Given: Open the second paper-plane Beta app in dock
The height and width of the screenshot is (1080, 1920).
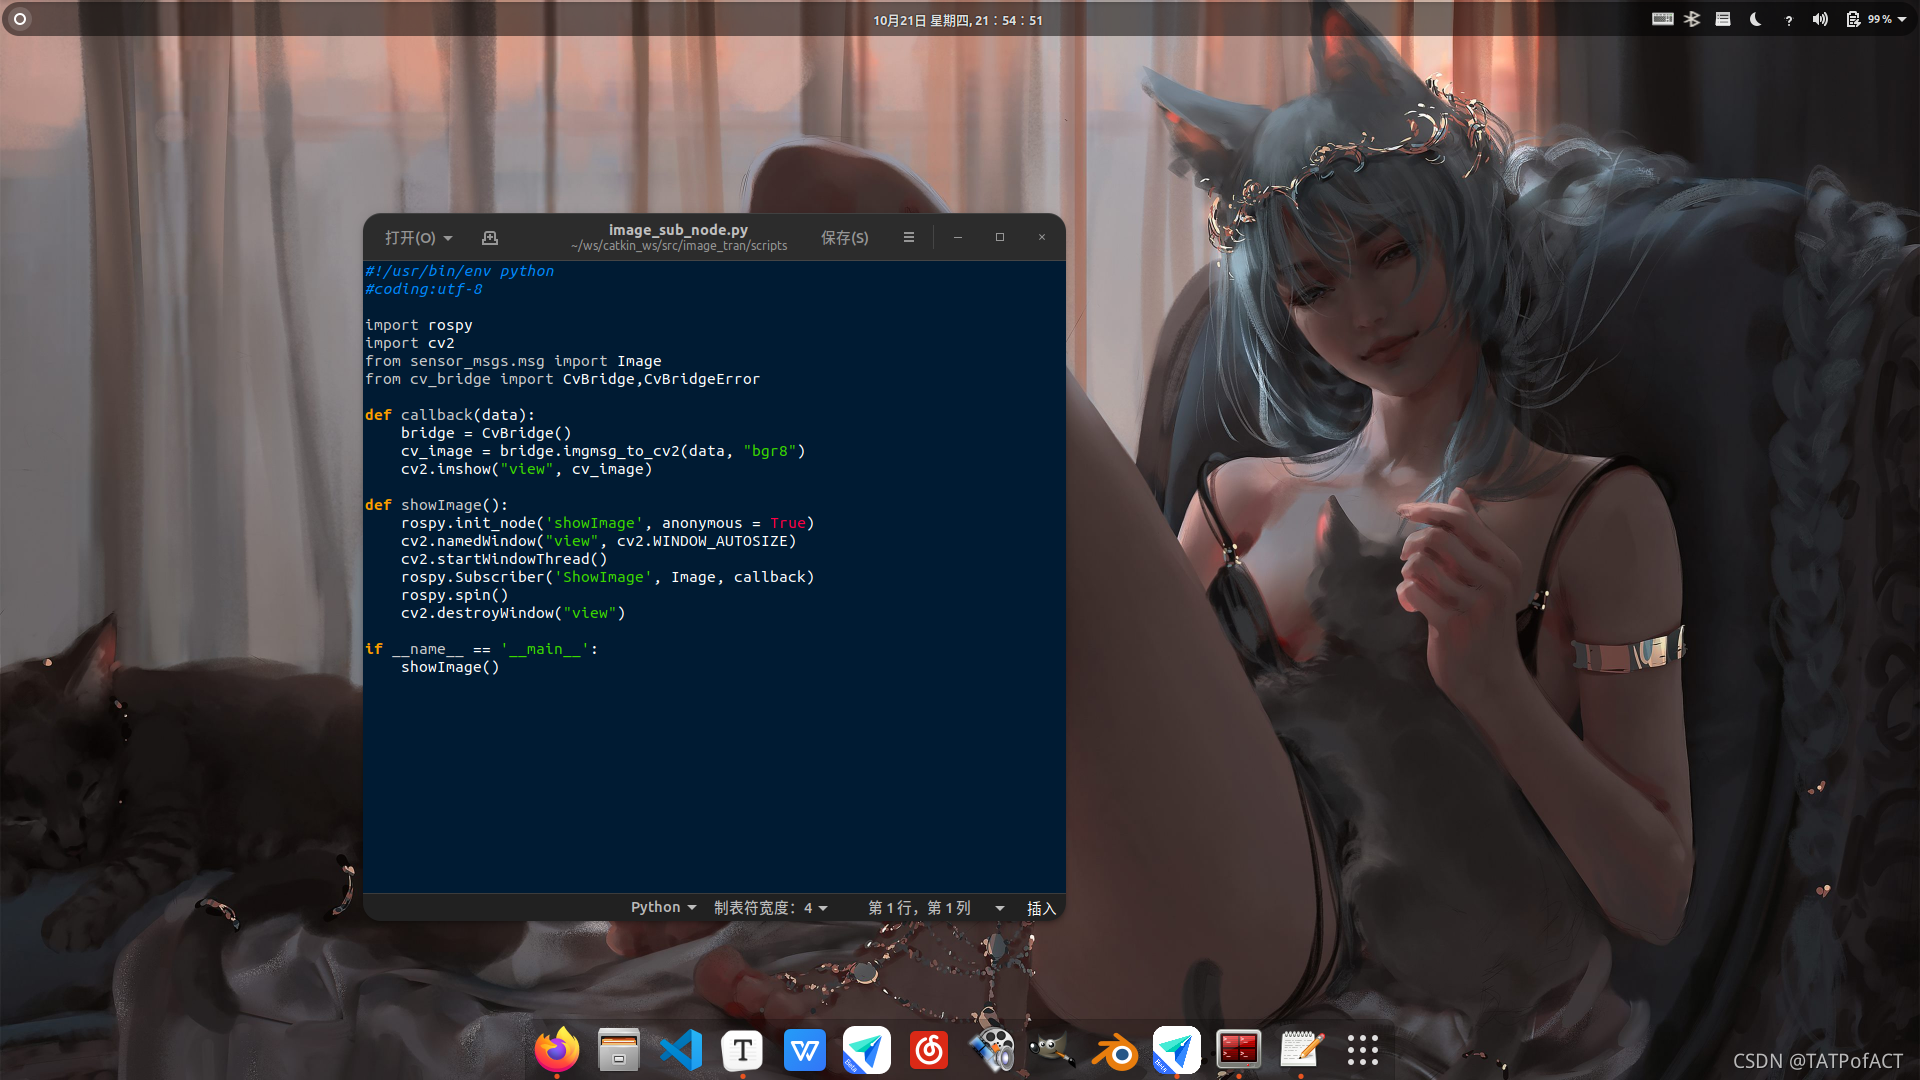Looking at the screenshot, I should point(1177,1051).
